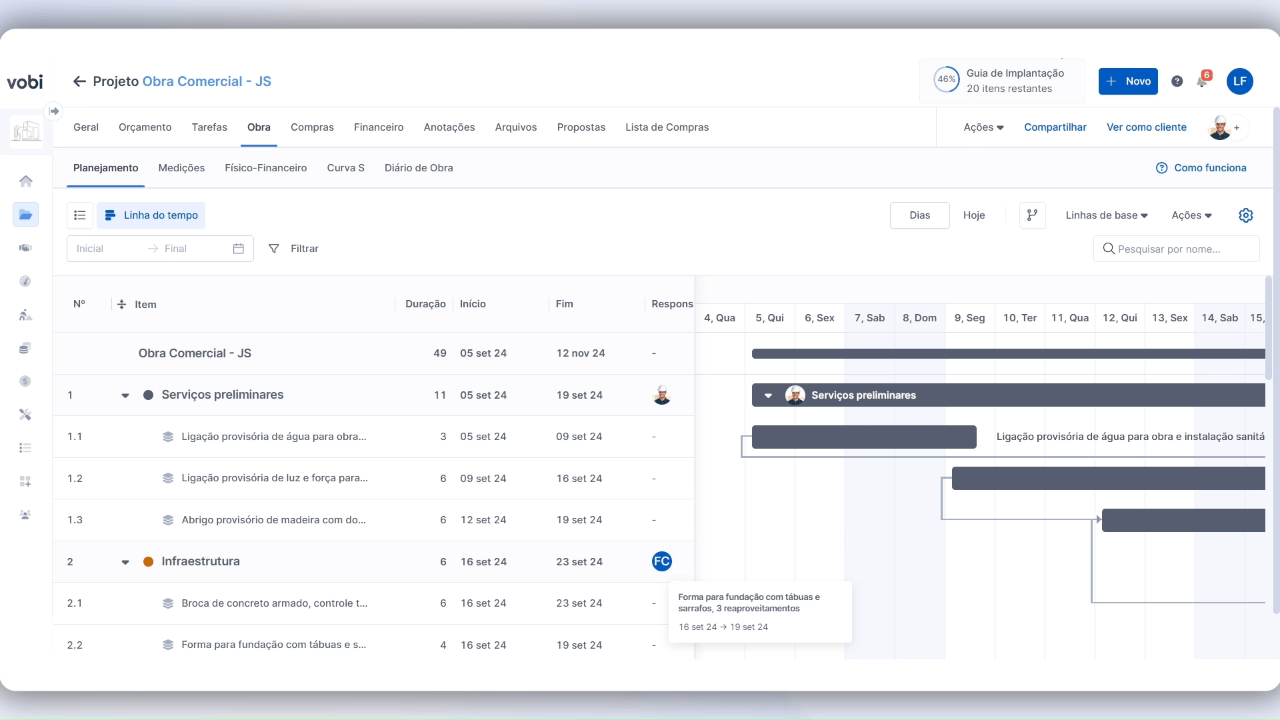
Task: Open the project Ações dropdown
Action: click(984, 127)
